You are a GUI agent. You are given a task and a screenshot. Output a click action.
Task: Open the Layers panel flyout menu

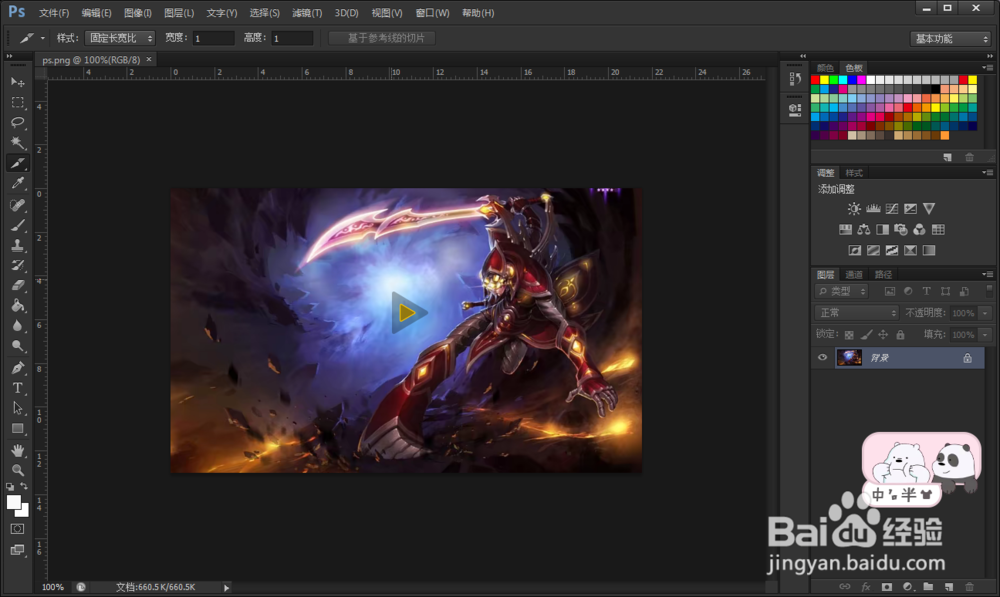pyautogui.click(x=988, y=274)
